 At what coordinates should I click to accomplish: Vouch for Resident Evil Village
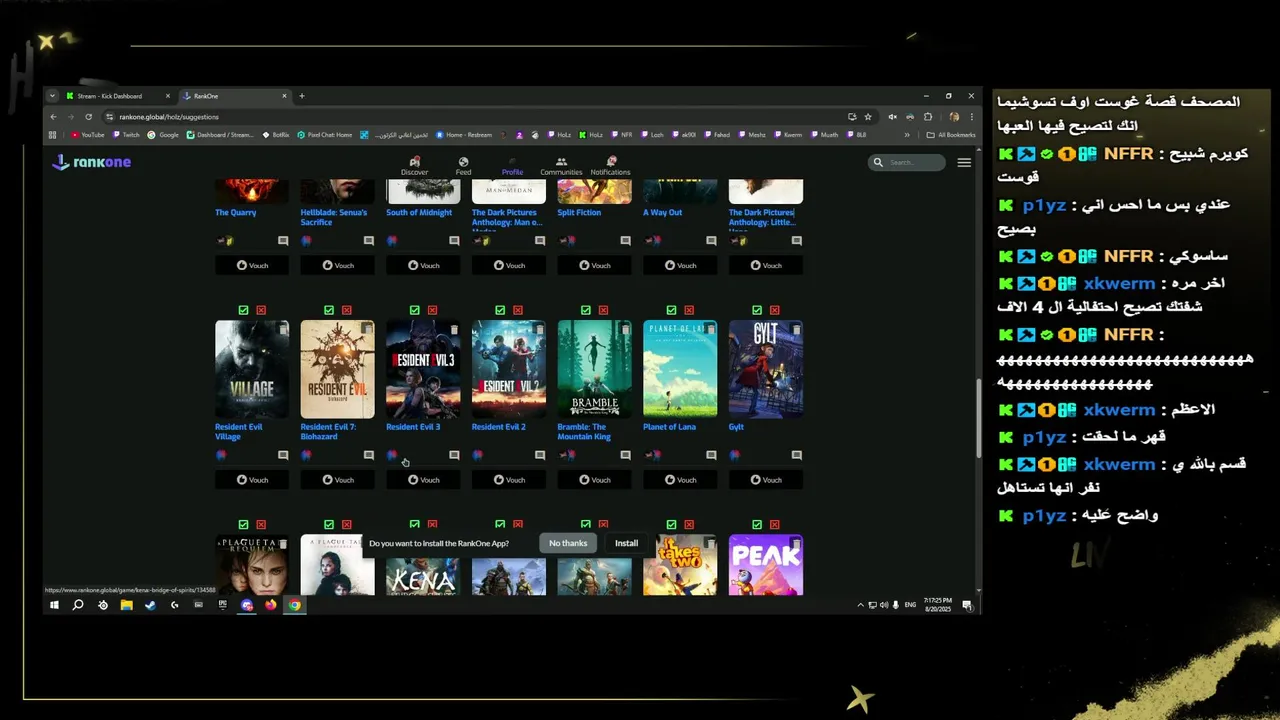(x=252, y=480)
